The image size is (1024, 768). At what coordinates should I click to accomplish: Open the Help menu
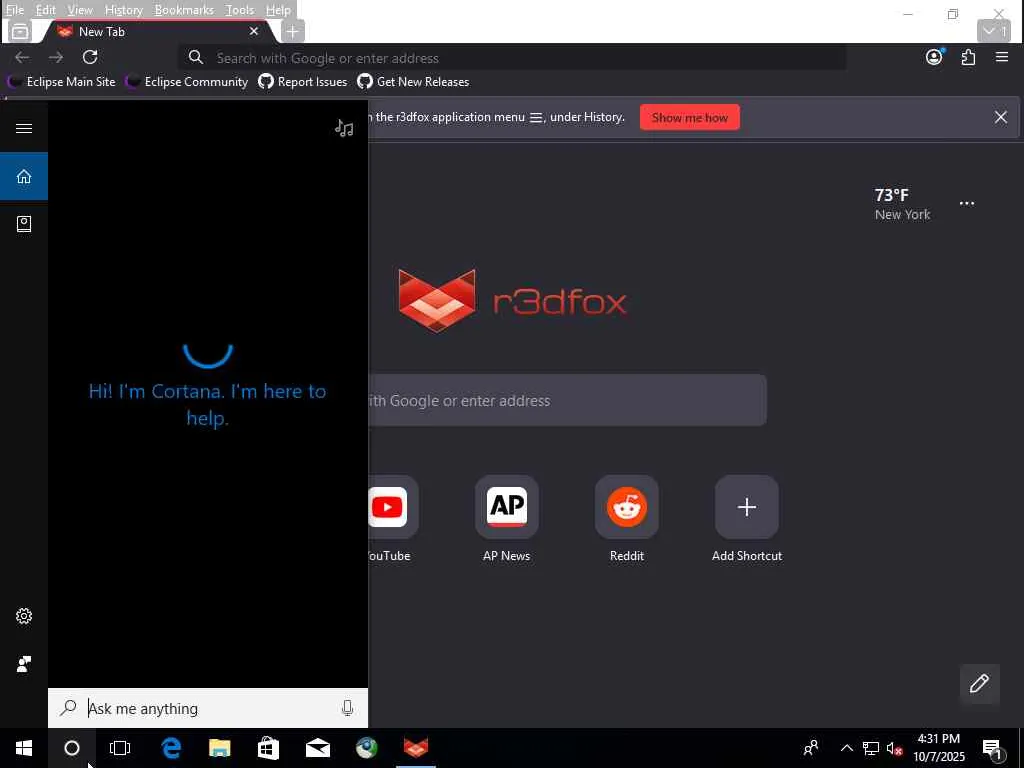(x=278, y=10)
